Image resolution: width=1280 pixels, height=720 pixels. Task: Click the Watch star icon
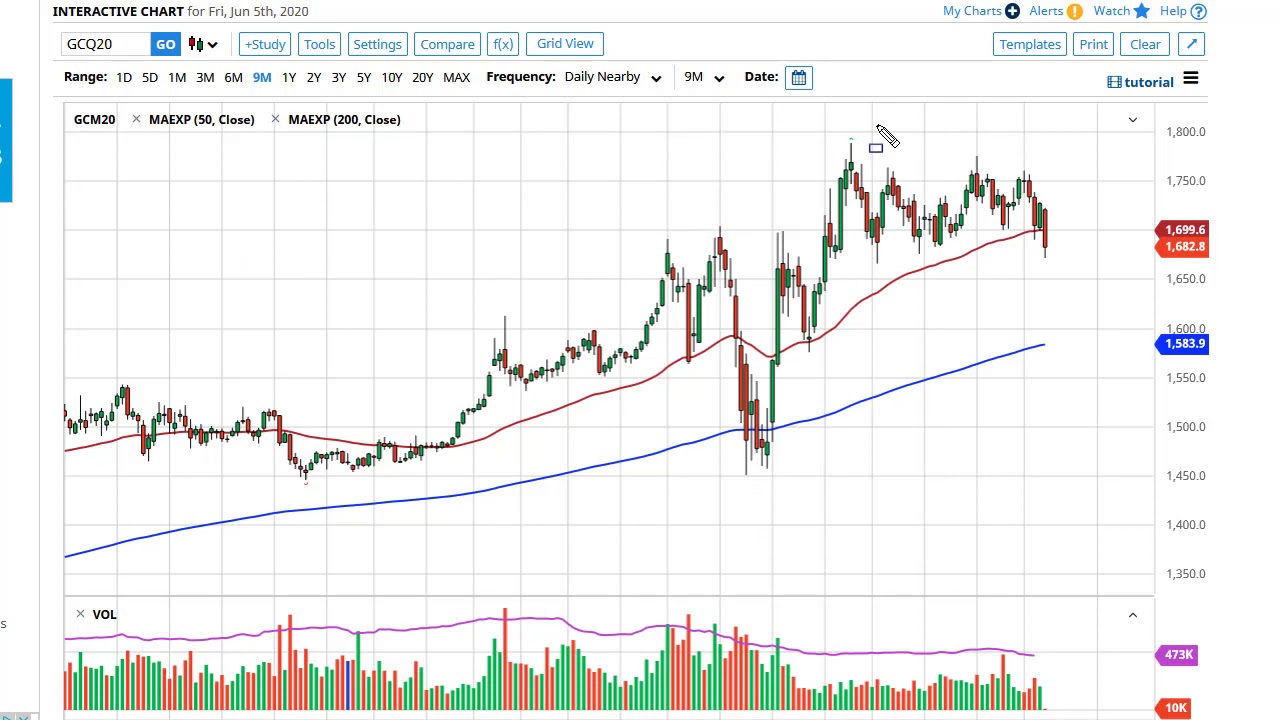coord(1141,11)
